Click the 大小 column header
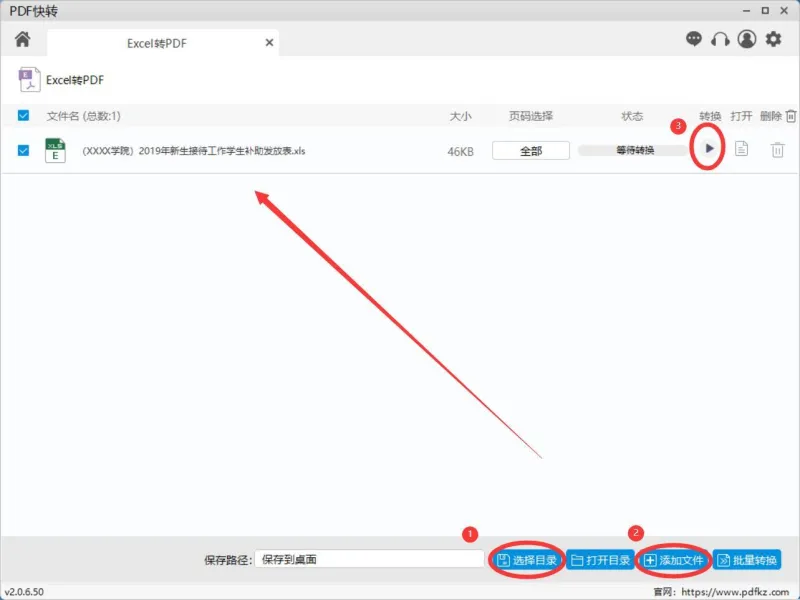This screenshot has height=600, width=800. [460, 116]
